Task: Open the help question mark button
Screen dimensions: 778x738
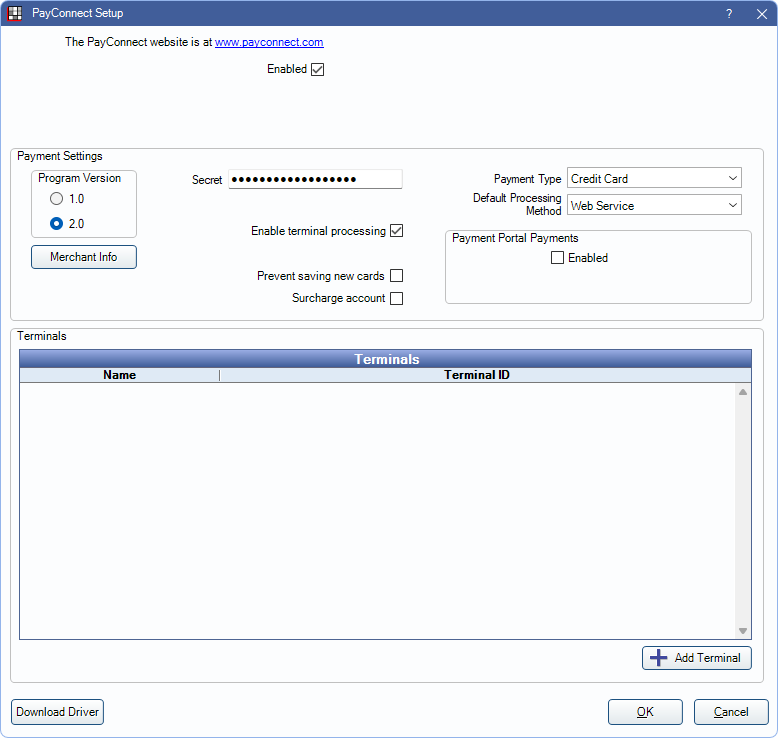Action: click(729, 13)
